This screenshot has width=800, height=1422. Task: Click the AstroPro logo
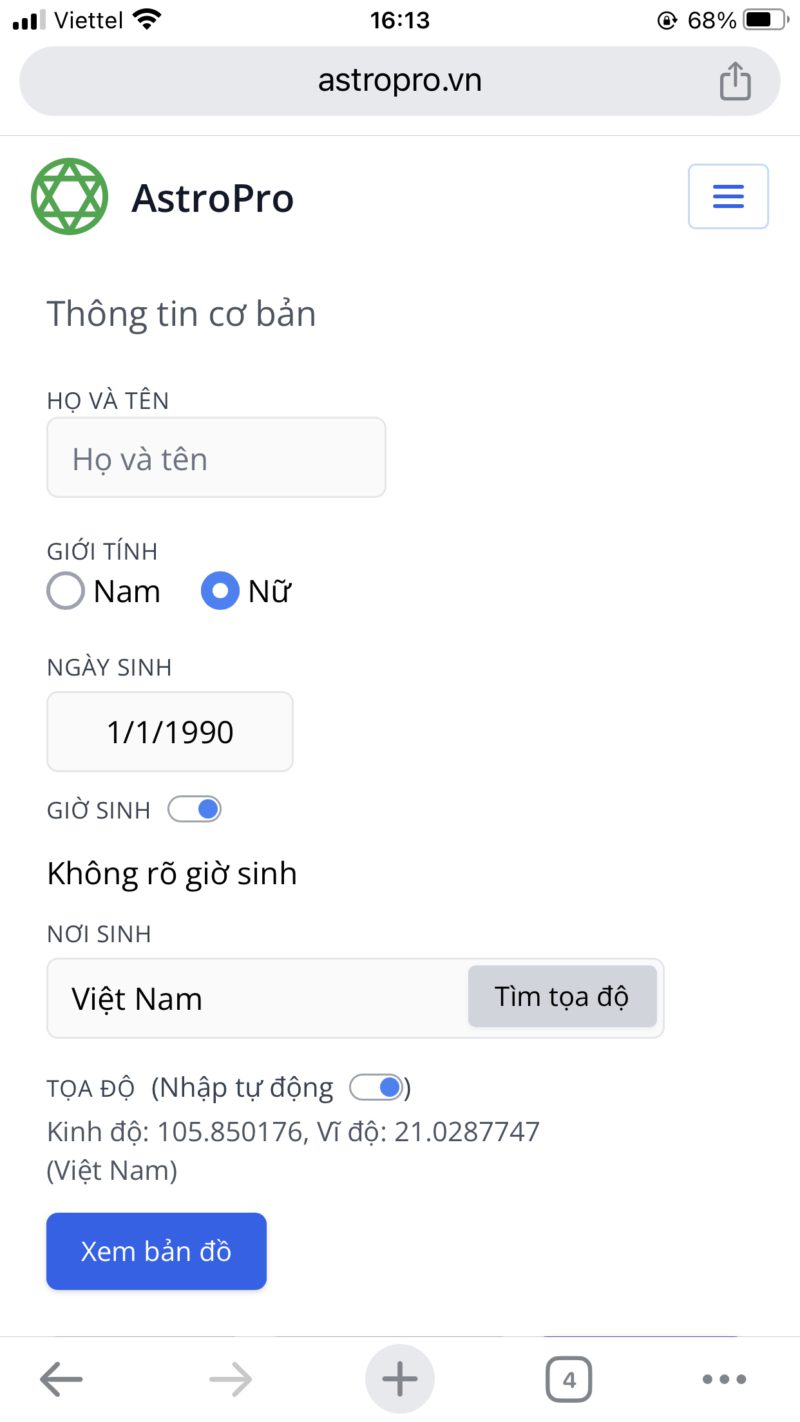(x=68, y=196)
